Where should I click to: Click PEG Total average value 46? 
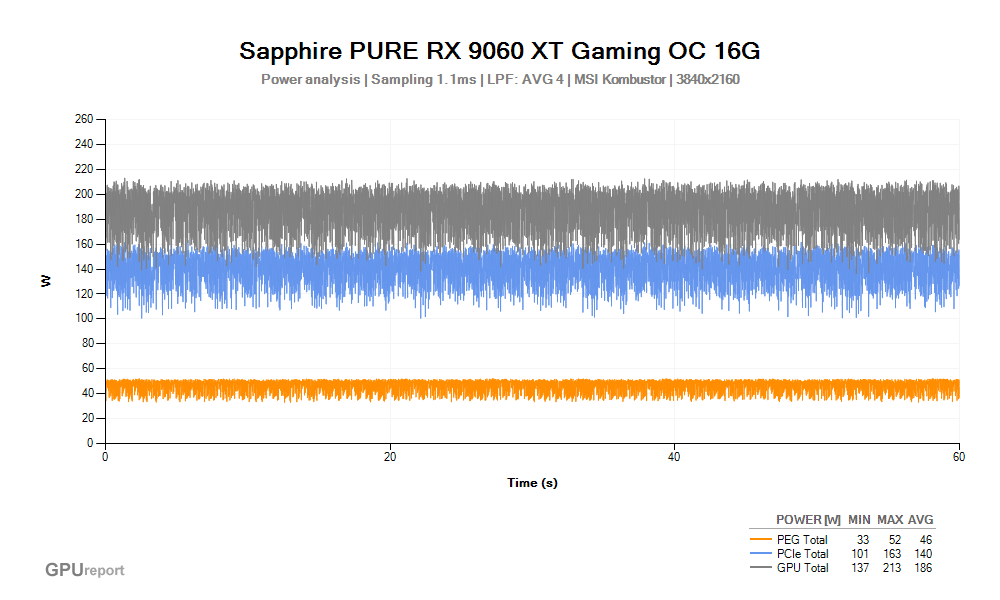925,540
